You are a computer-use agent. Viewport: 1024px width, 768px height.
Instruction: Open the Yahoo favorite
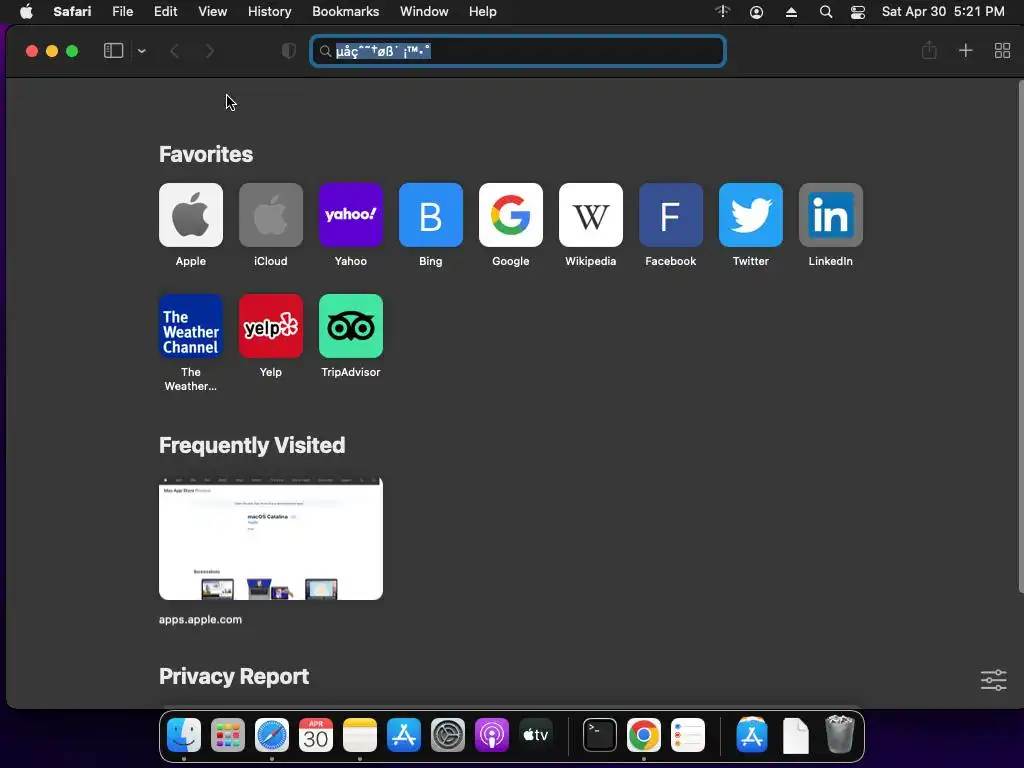pyautogui.click(x=351, y=215)
